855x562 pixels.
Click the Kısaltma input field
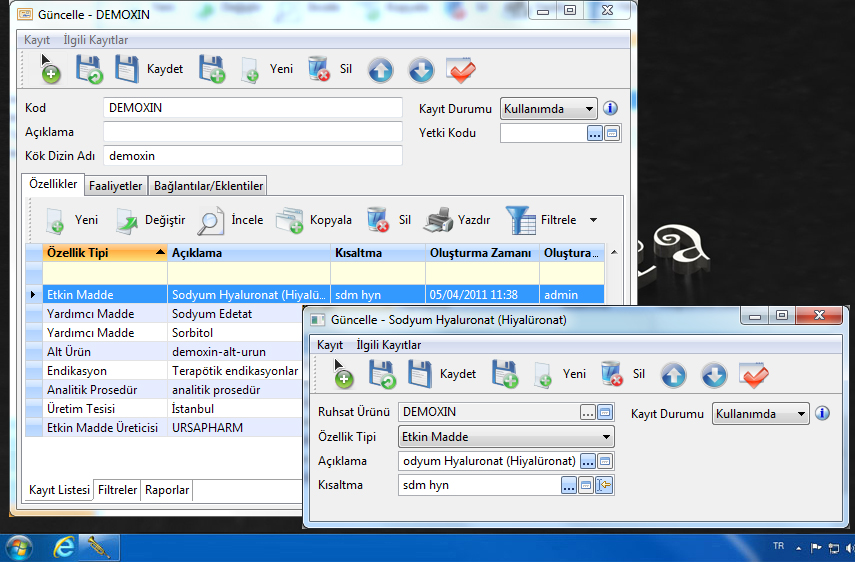tap(477, 485)
